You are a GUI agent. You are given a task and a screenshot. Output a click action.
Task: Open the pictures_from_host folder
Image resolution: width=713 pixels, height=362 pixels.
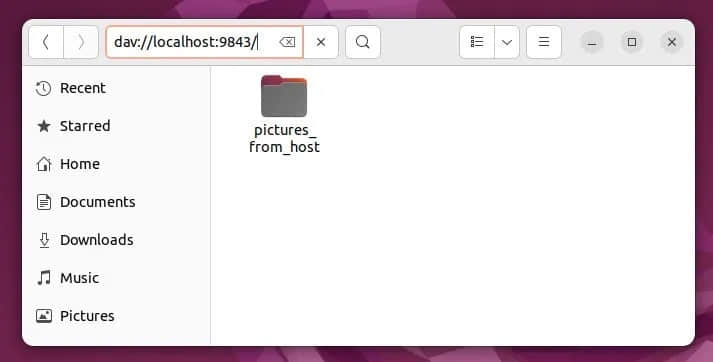[284, 115]
